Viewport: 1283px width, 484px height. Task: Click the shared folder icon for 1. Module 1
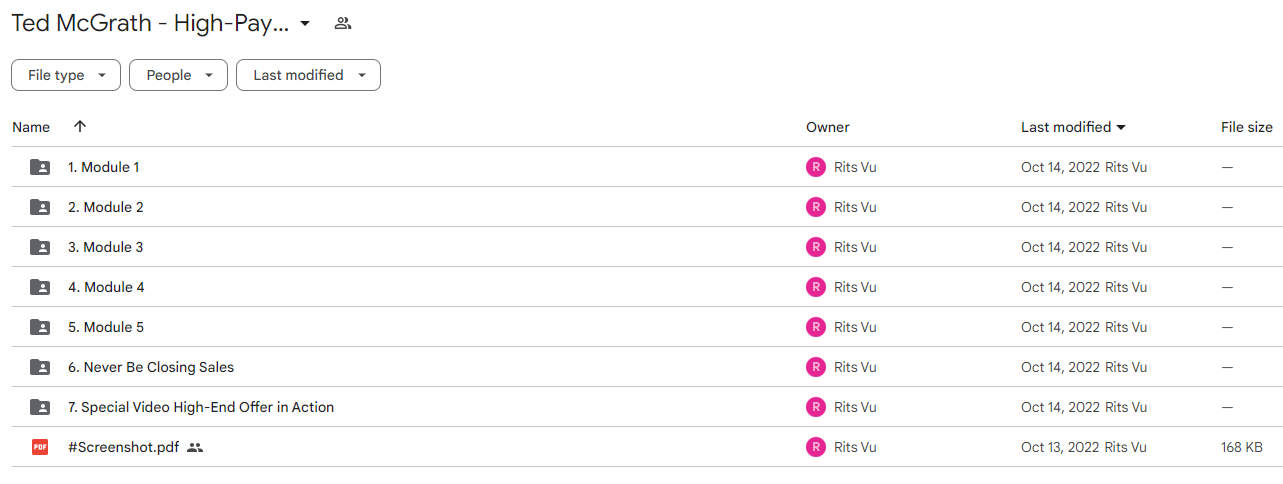pyautogui.click(x=40, y=167)
